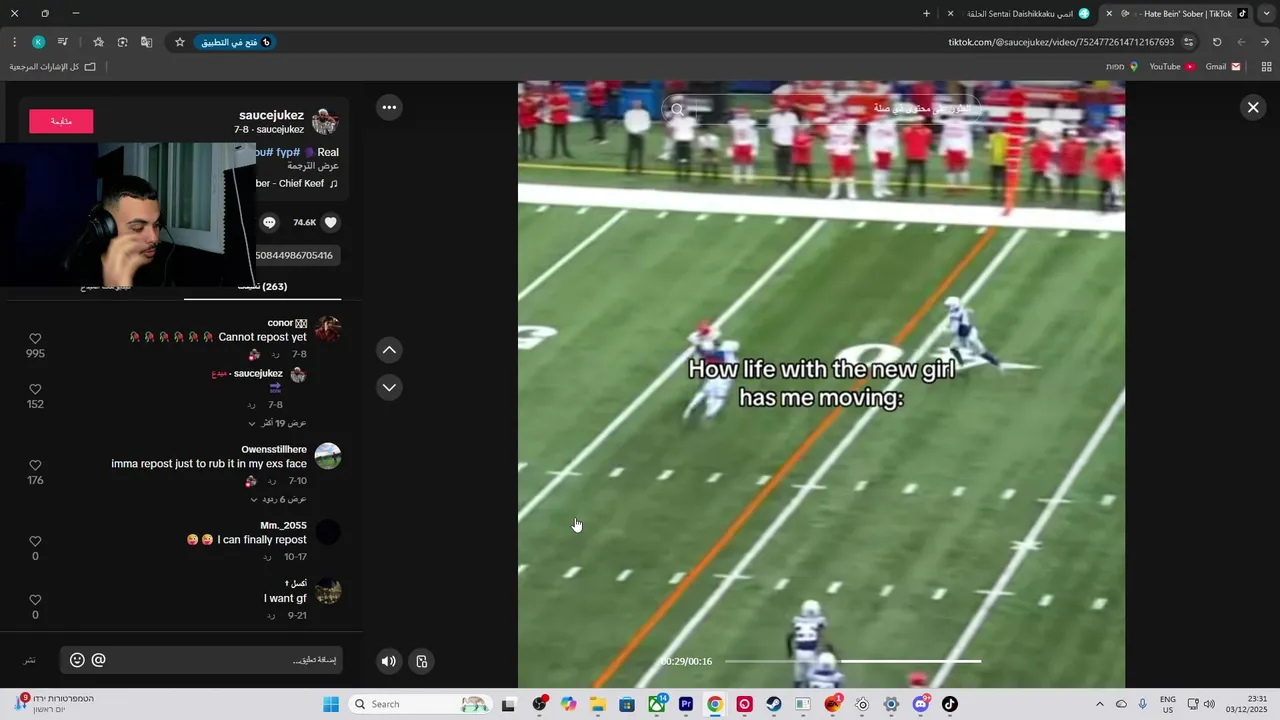1280x720 pixels.
Task: Expand 19 more replies under conor's comment
Action: (x=277, y=423)
